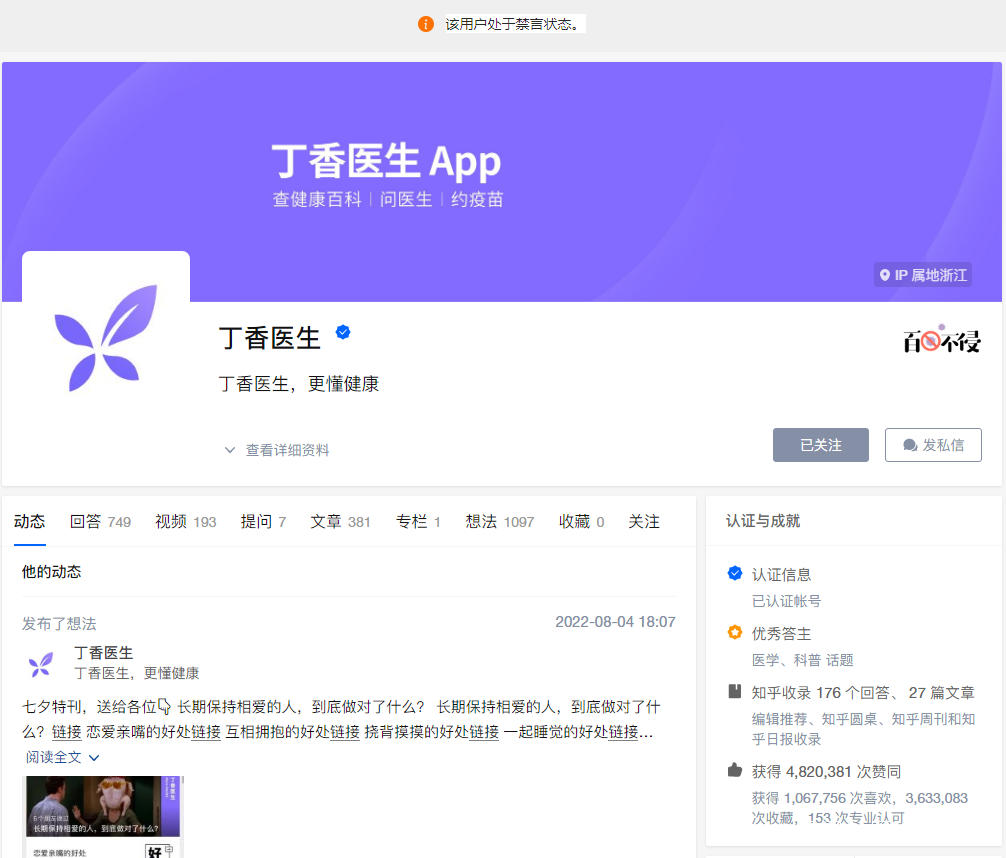Click the 他的动态 heading
The width and height of the screenshot is (1006, 858).
click(x=51, y=572)
